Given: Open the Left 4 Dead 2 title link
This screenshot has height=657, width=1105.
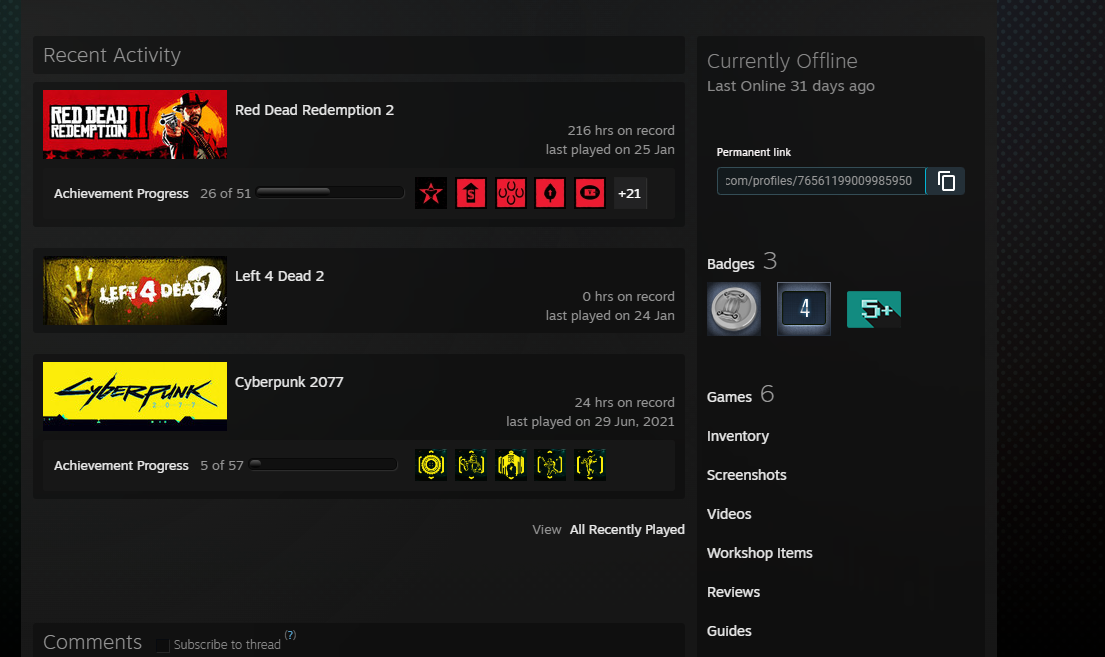Looking at the screenshot, I should pos(280,276).
